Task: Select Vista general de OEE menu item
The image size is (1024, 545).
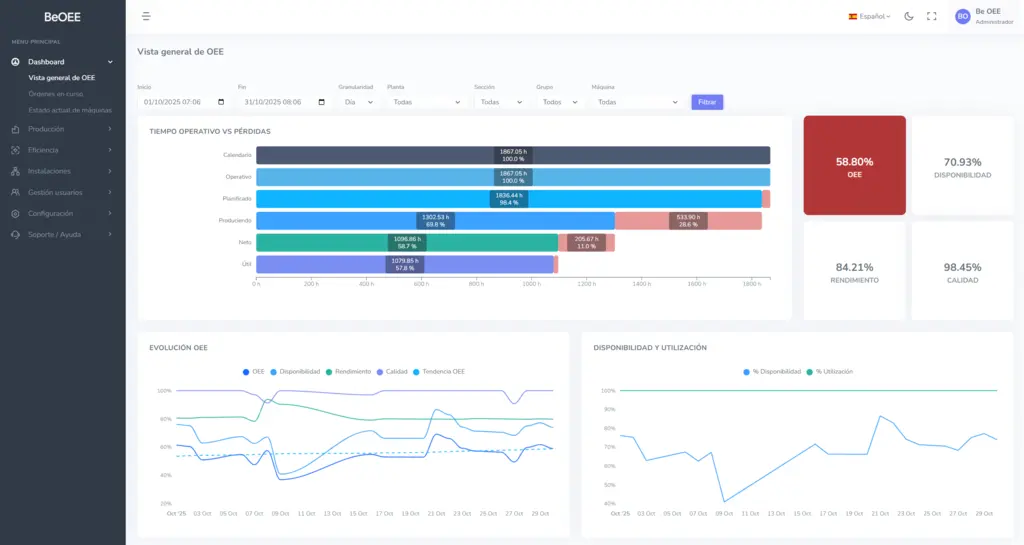Action: tap(61, 78)
